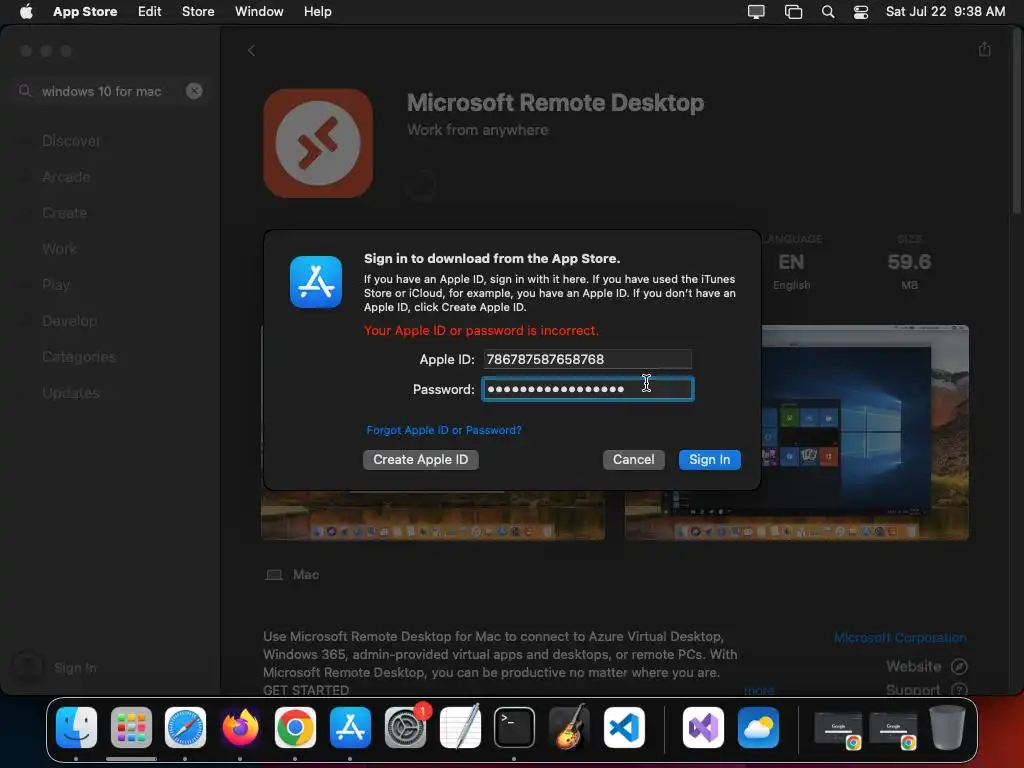1024x768 pixels.
Task: Go back with the chevron arrow
Action: pos(251,50)
